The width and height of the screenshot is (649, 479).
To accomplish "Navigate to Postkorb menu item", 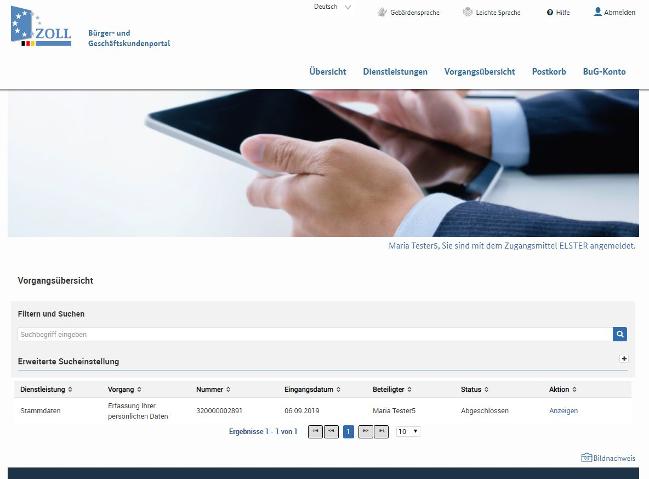I will tap(548, 72).
